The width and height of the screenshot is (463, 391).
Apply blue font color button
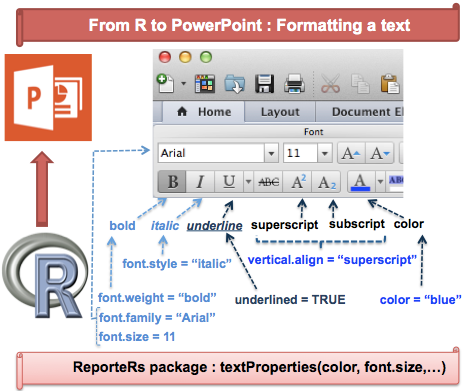click(361, 182)
